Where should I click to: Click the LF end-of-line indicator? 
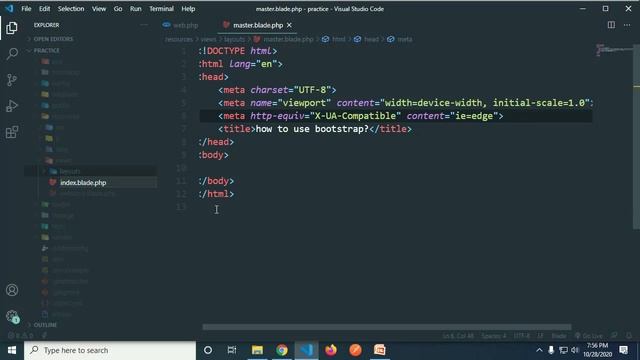click(x=540, y=336)
